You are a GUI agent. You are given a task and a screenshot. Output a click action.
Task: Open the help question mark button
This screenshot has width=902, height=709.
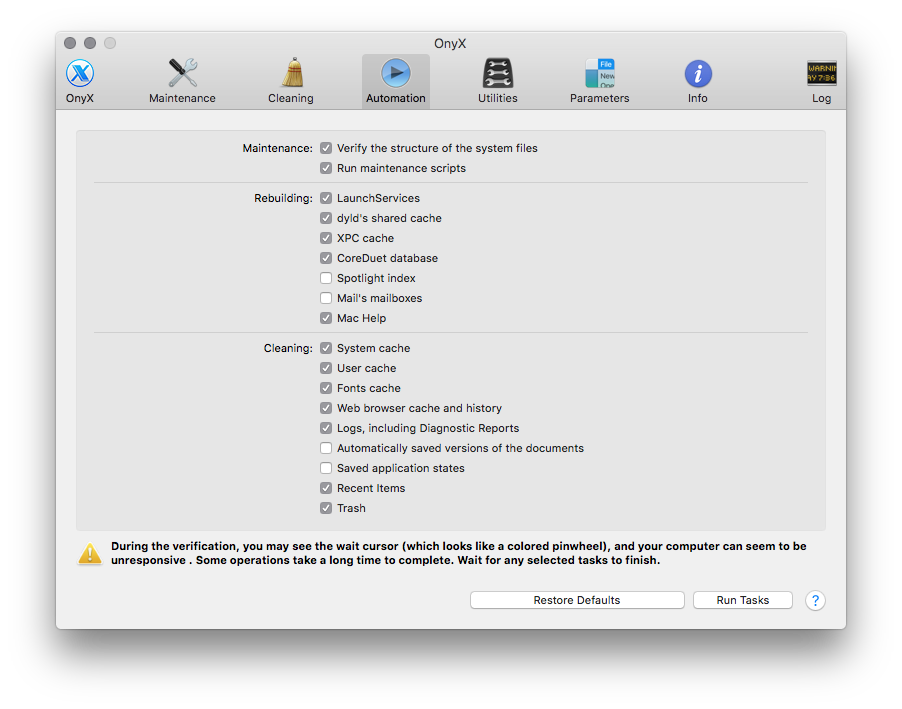point(815,600)
